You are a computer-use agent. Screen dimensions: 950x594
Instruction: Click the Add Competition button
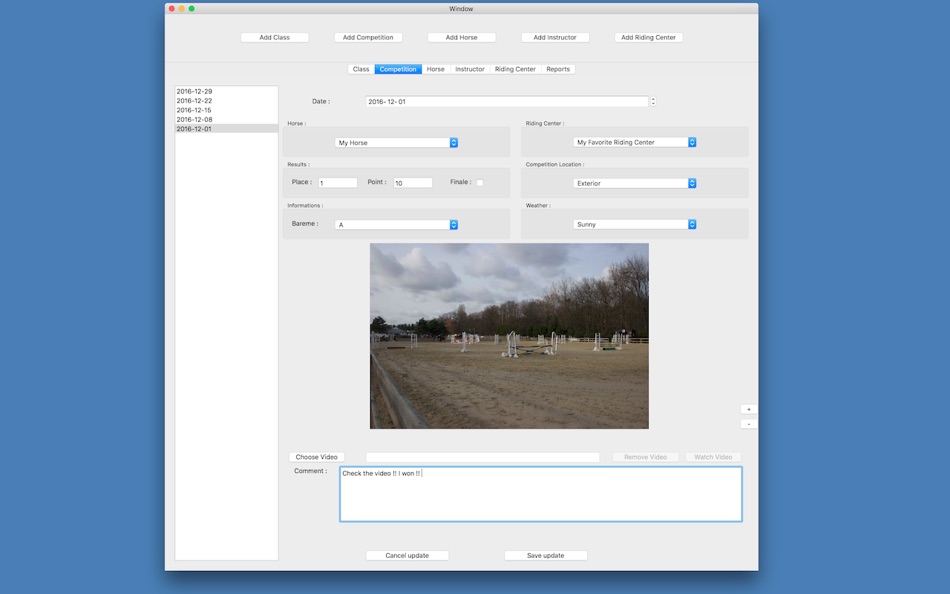368,38
